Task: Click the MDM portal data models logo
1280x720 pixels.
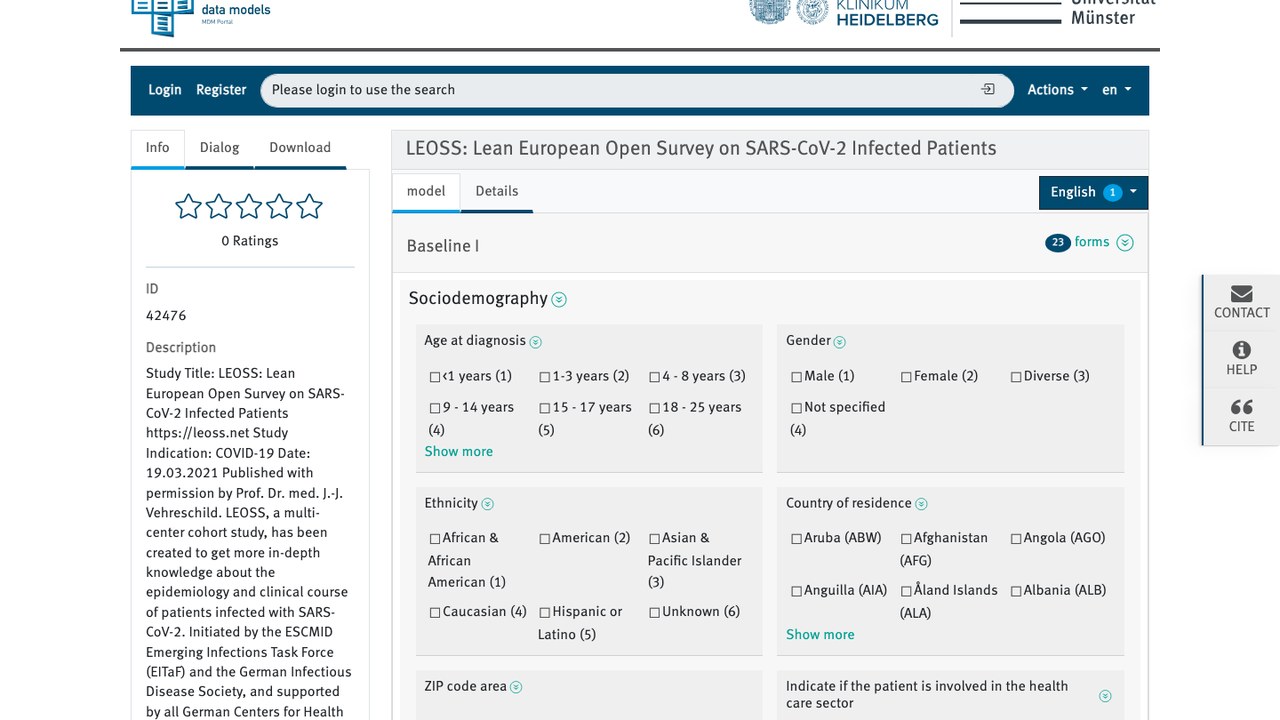Action: 201,17
